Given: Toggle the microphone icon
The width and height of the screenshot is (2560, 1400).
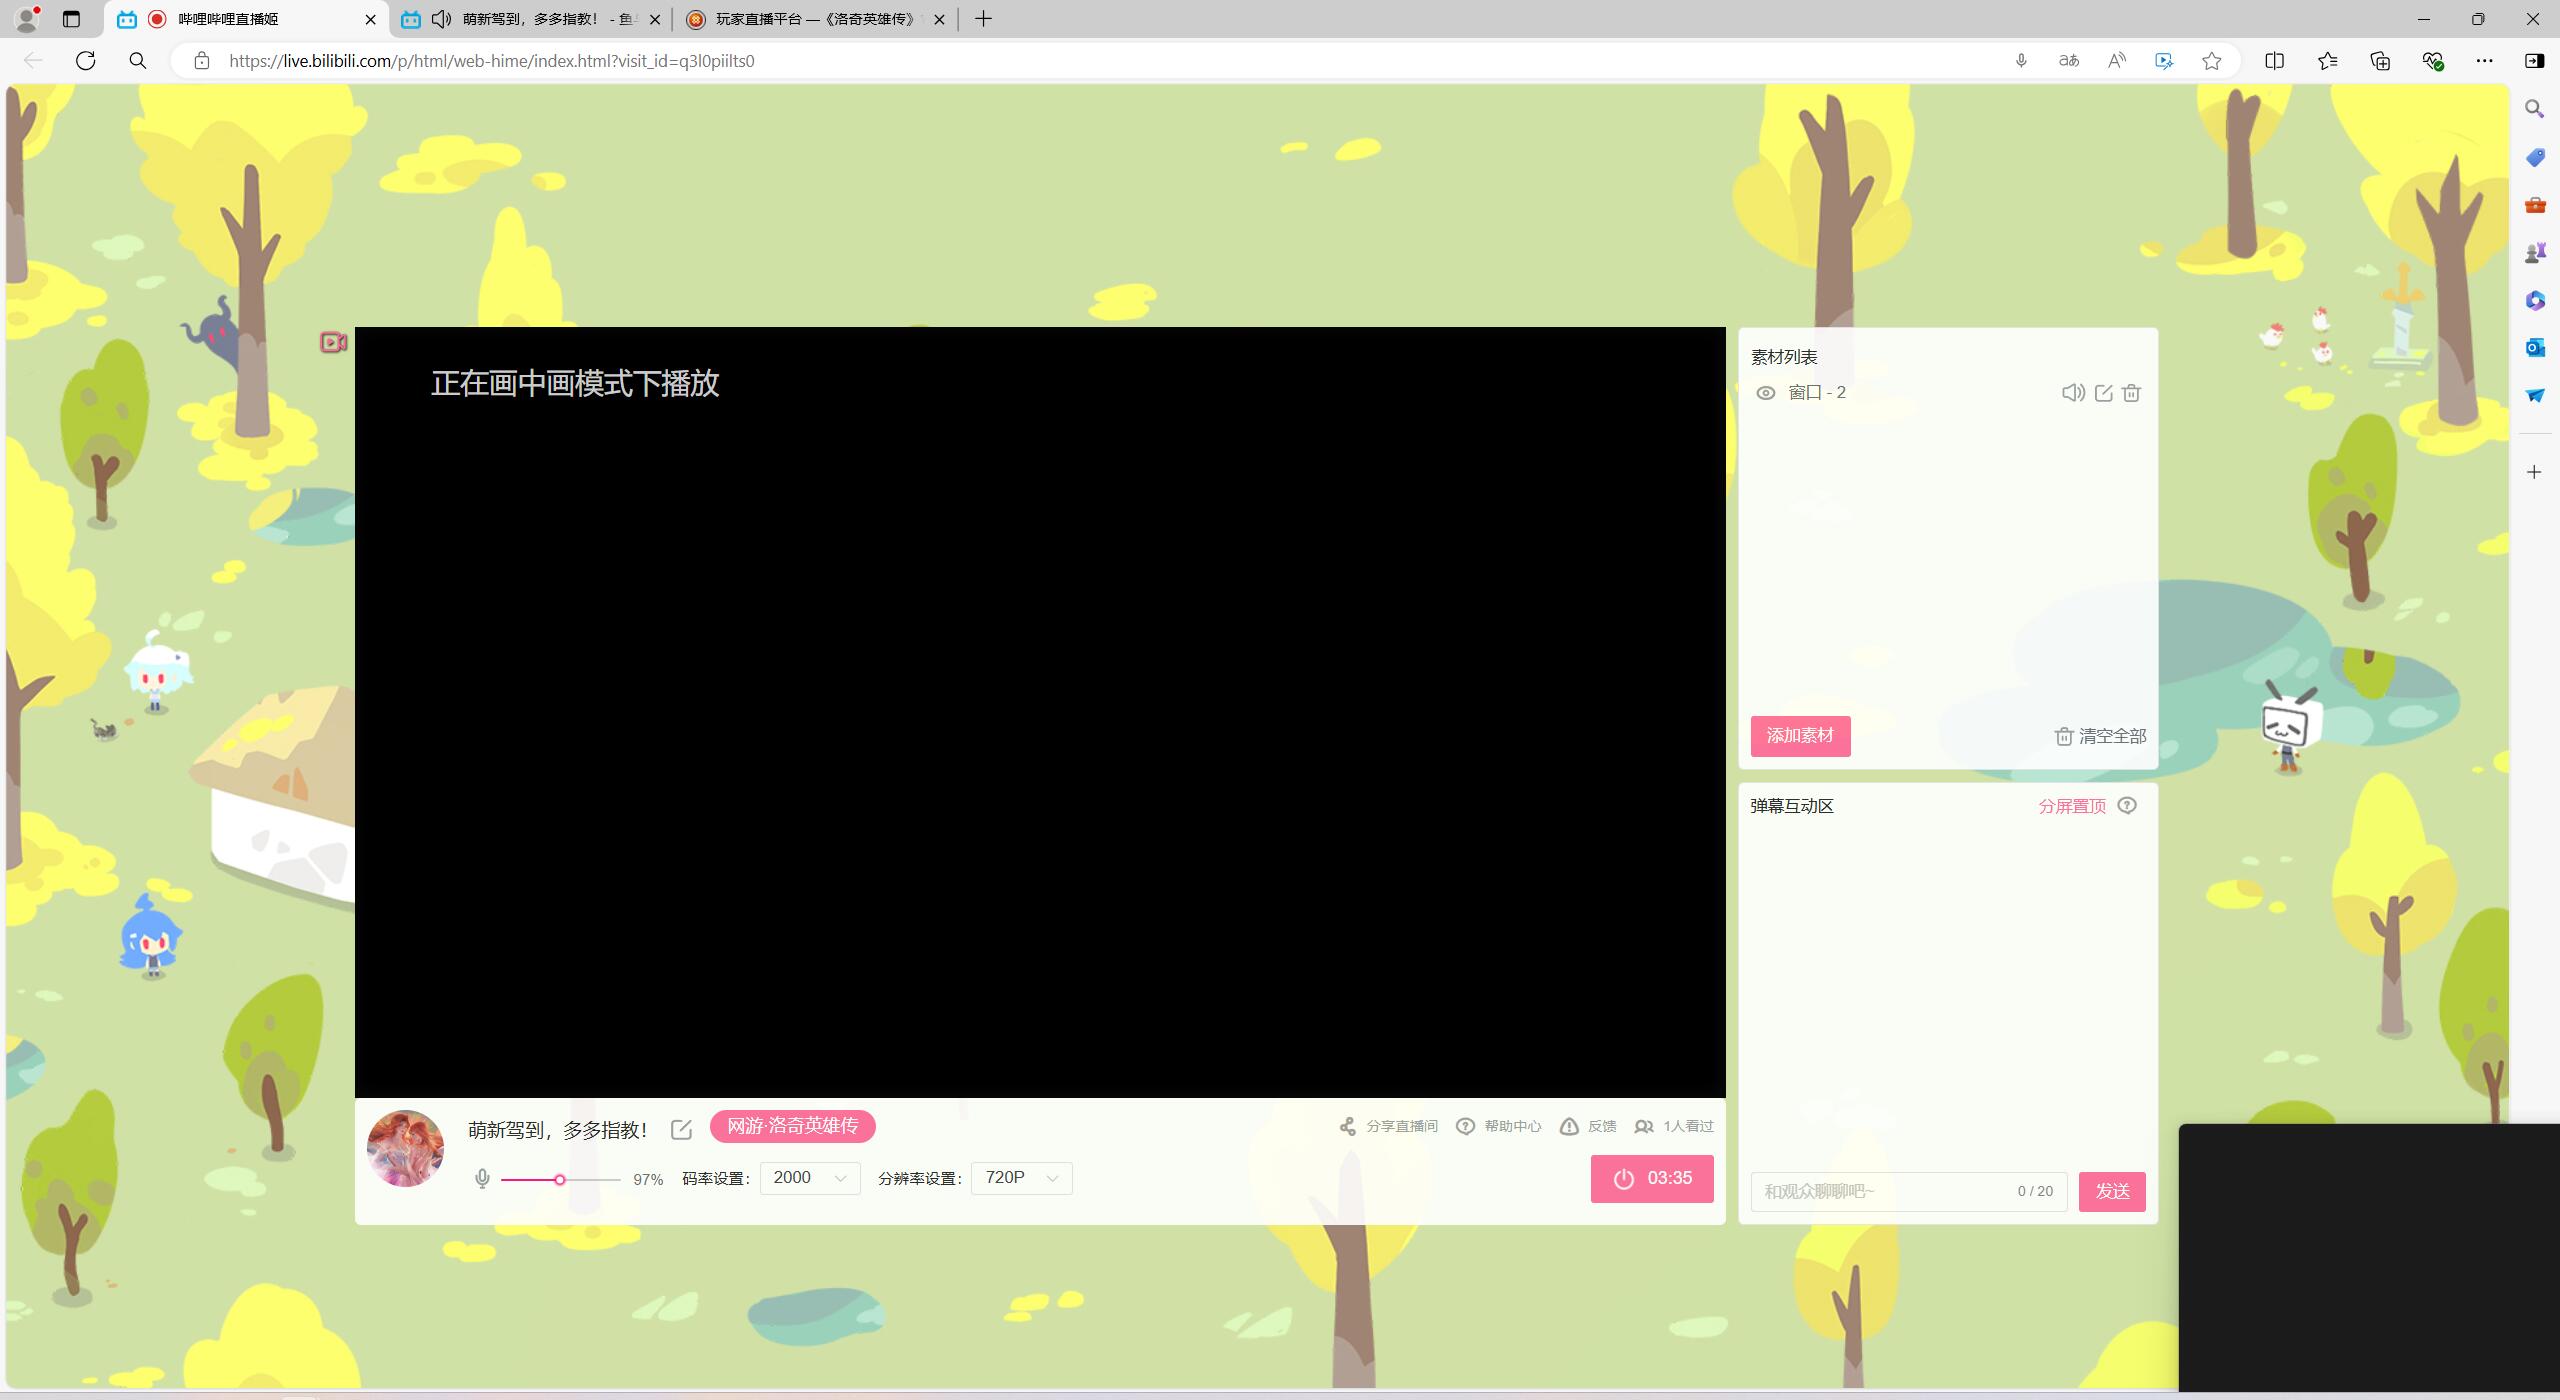Looking at the screenshot, I should coord(482,1179).
